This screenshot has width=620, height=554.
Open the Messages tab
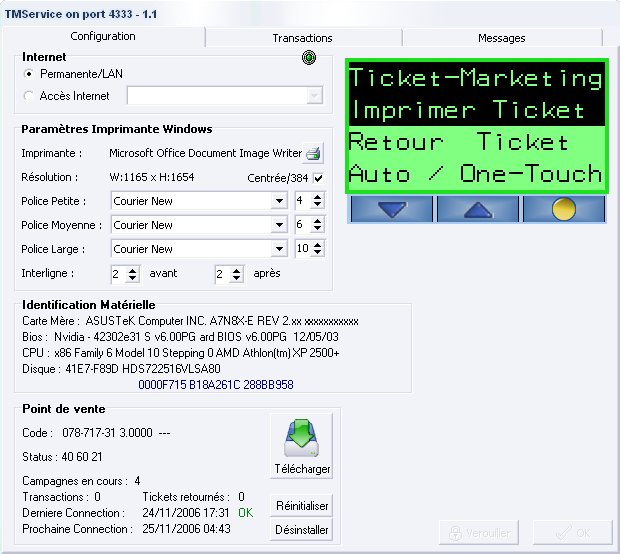(501, 38)
